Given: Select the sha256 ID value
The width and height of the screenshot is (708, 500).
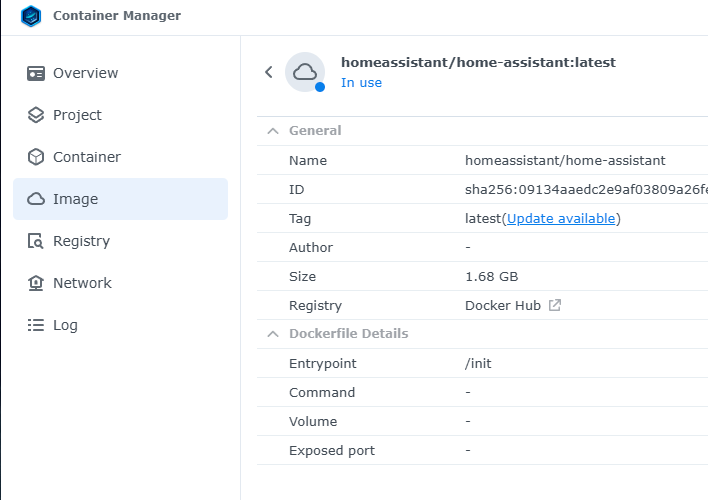Looking at the screenshot, I should point(586,189).
